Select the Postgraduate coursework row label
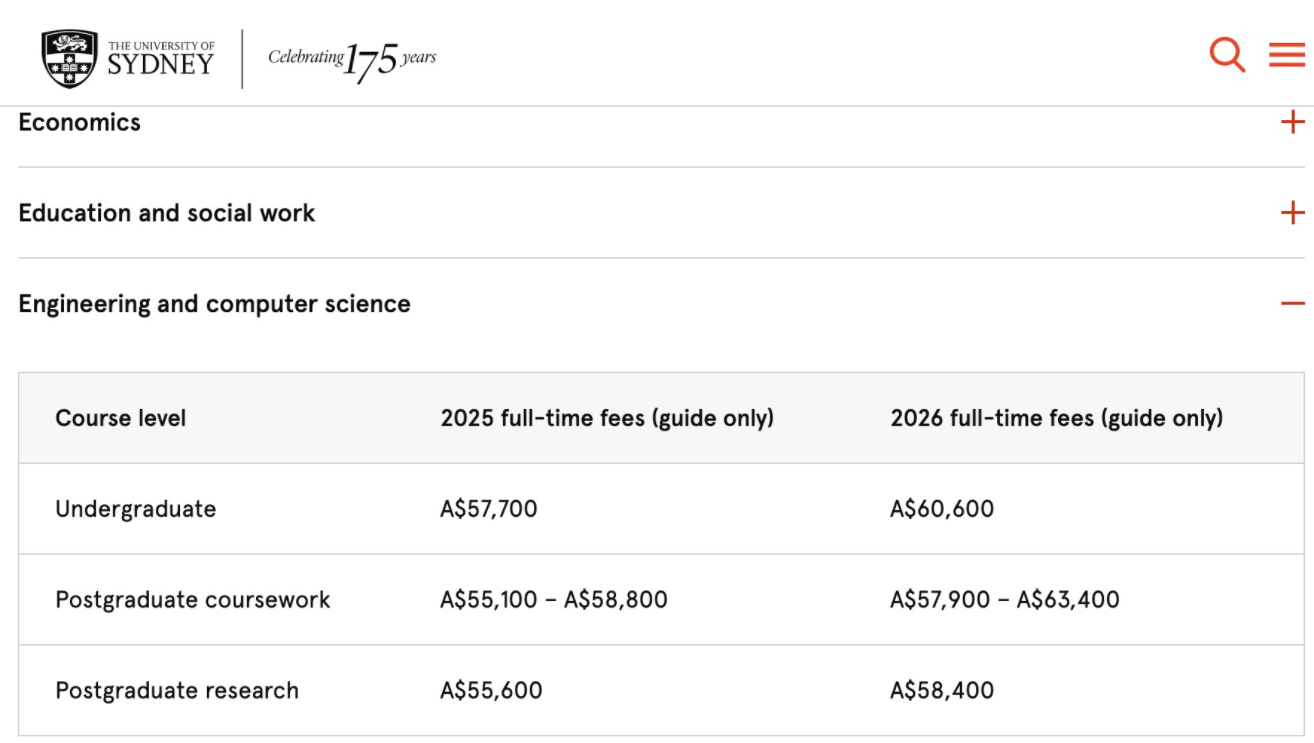This screenshot has width=1314, height=743. (x=192, y=600)
